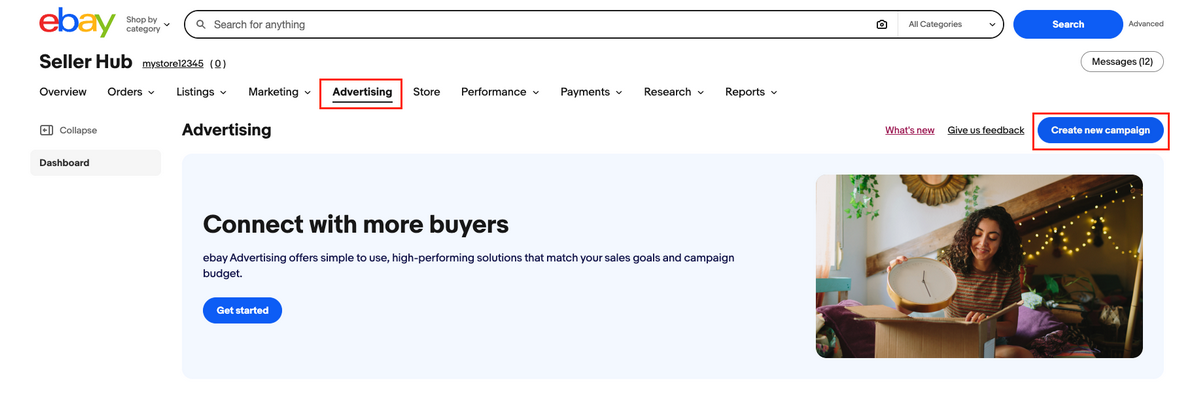Click the Connect with more buyers headline
The image size is (1200, 404).
[x=356, y=223]
